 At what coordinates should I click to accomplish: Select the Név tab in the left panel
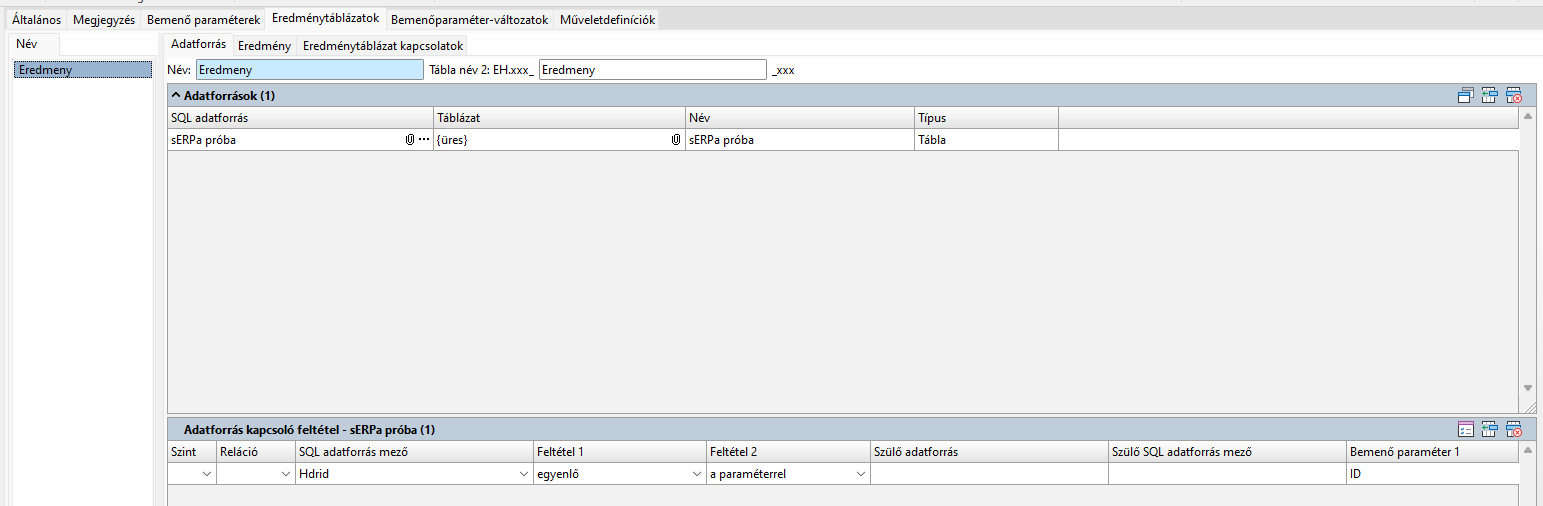(x=34, y=44)
